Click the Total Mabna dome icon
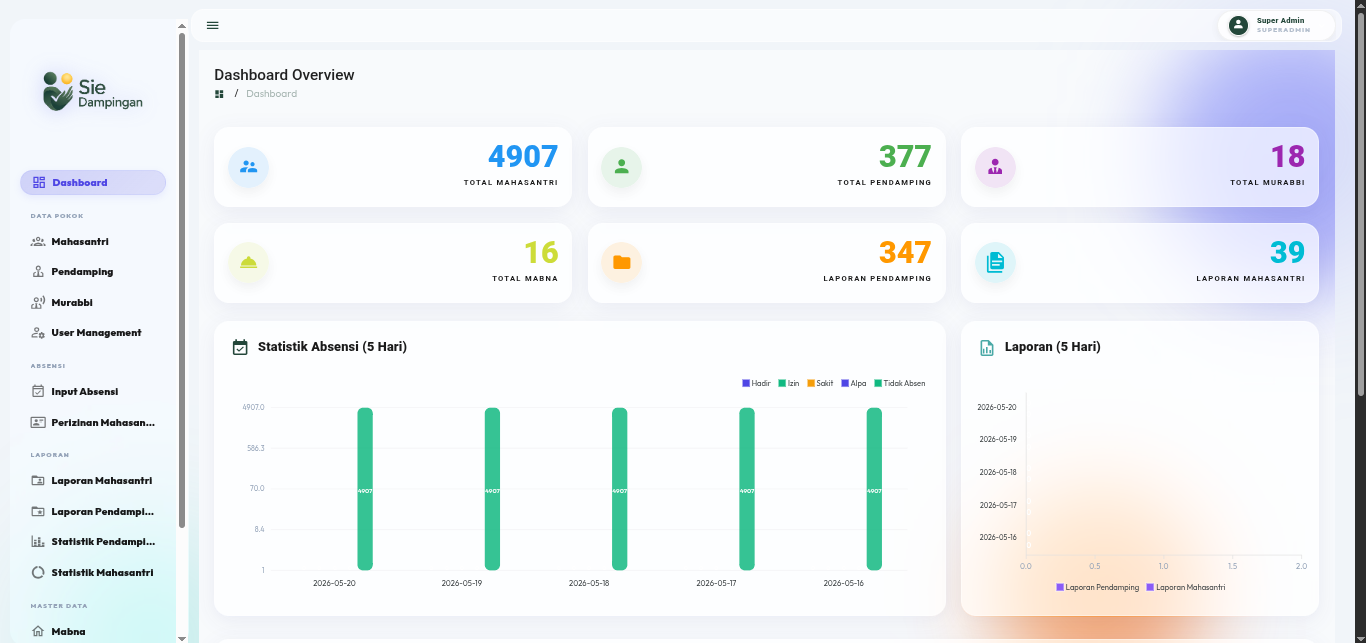 (248, 263)
